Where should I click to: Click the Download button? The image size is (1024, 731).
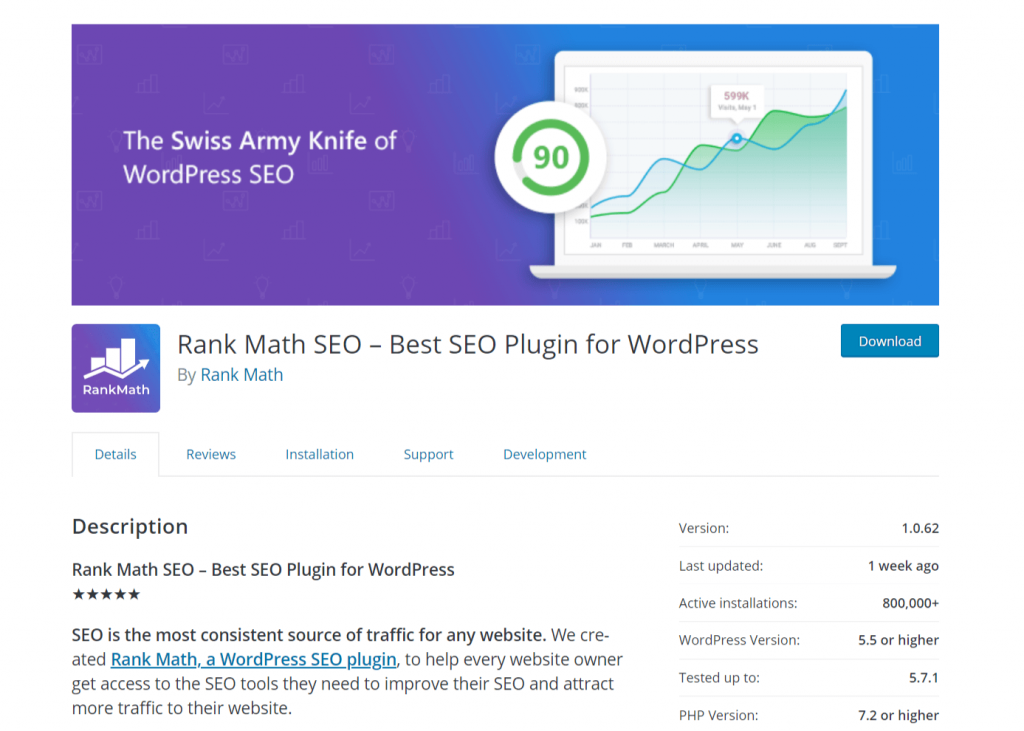889,340
